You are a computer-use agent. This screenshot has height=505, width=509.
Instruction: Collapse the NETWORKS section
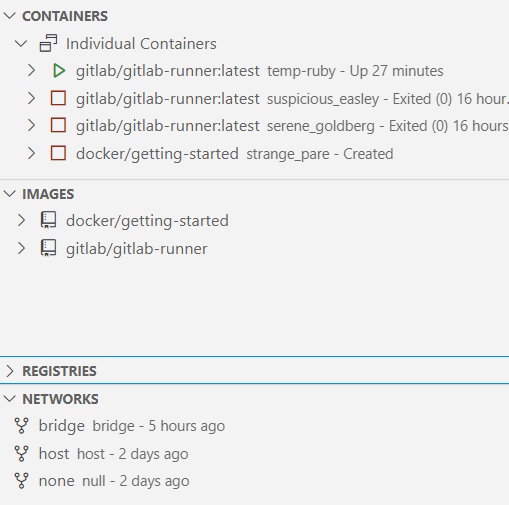coord(10,399)
